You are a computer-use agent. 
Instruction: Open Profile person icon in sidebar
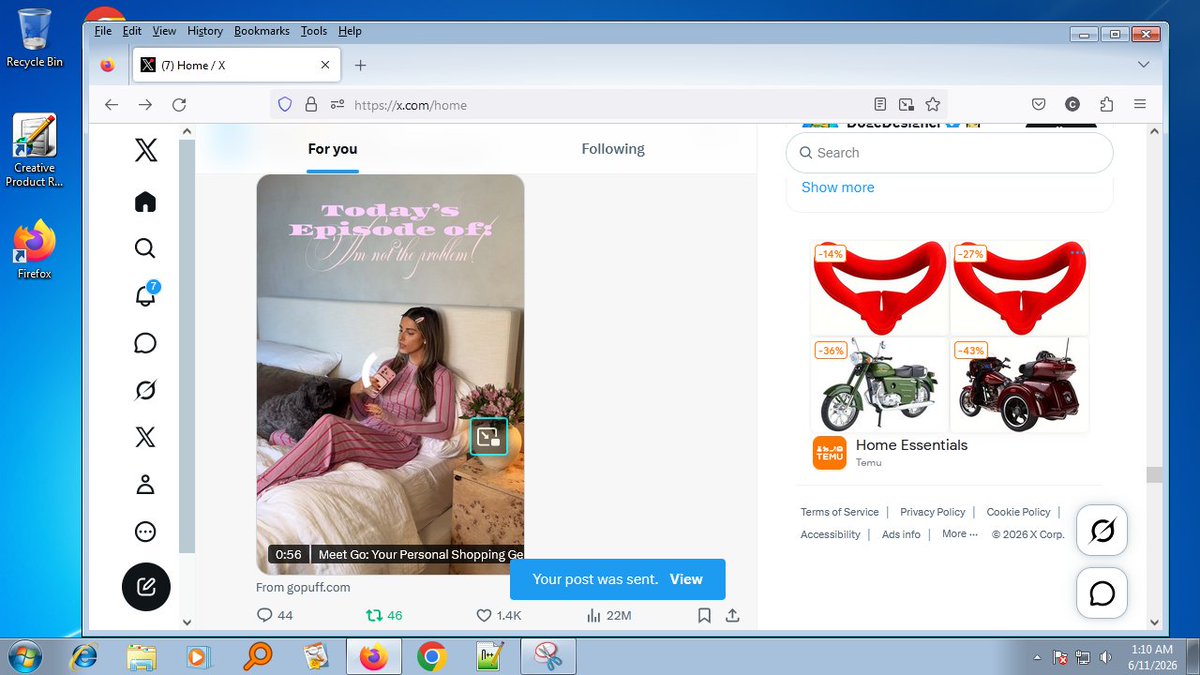pos(146,485)
